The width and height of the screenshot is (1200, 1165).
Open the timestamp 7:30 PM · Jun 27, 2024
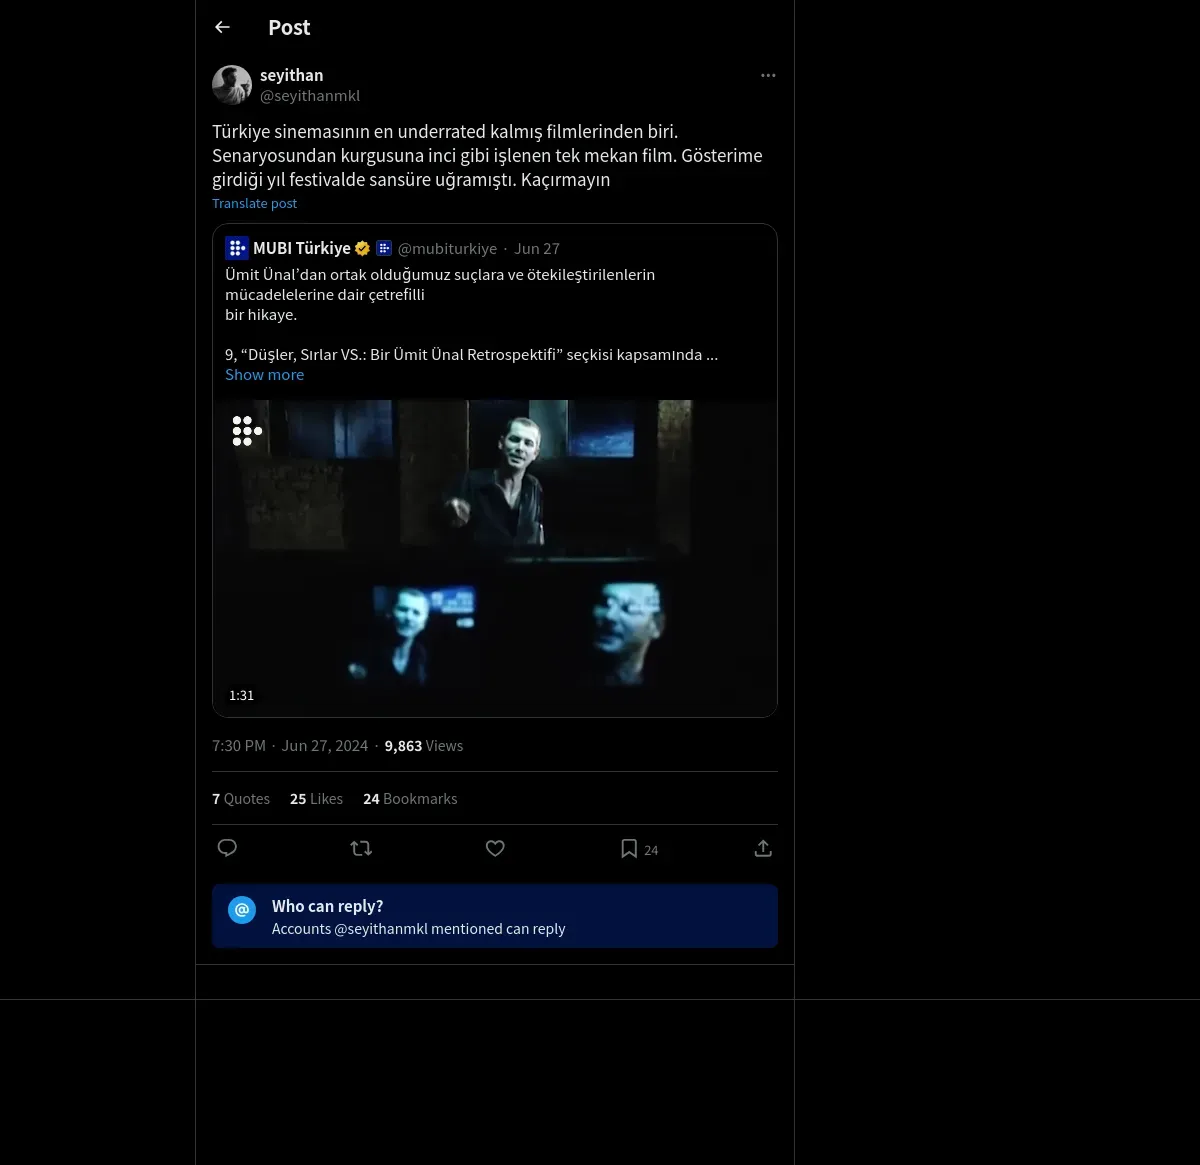[x=290, y=746]
